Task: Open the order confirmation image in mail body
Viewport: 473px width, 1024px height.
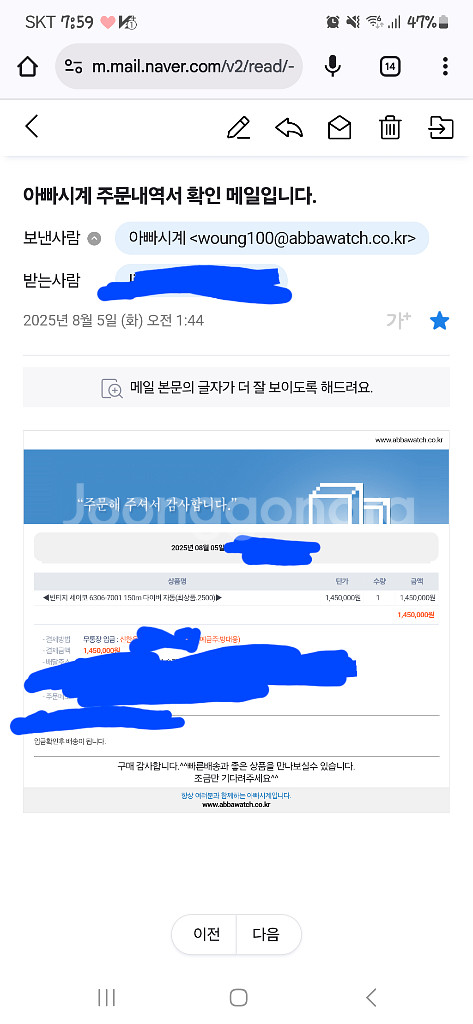Action: tap(236, 621)
